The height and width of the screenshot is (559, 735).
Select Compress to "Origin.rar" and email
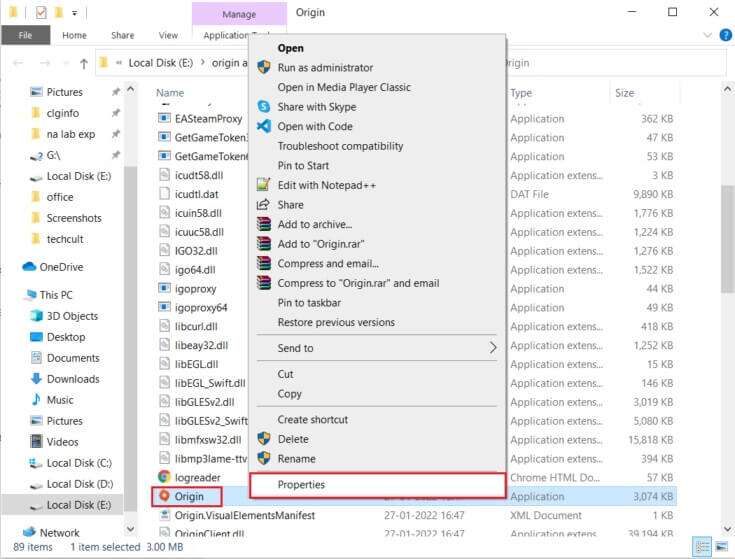377,283
